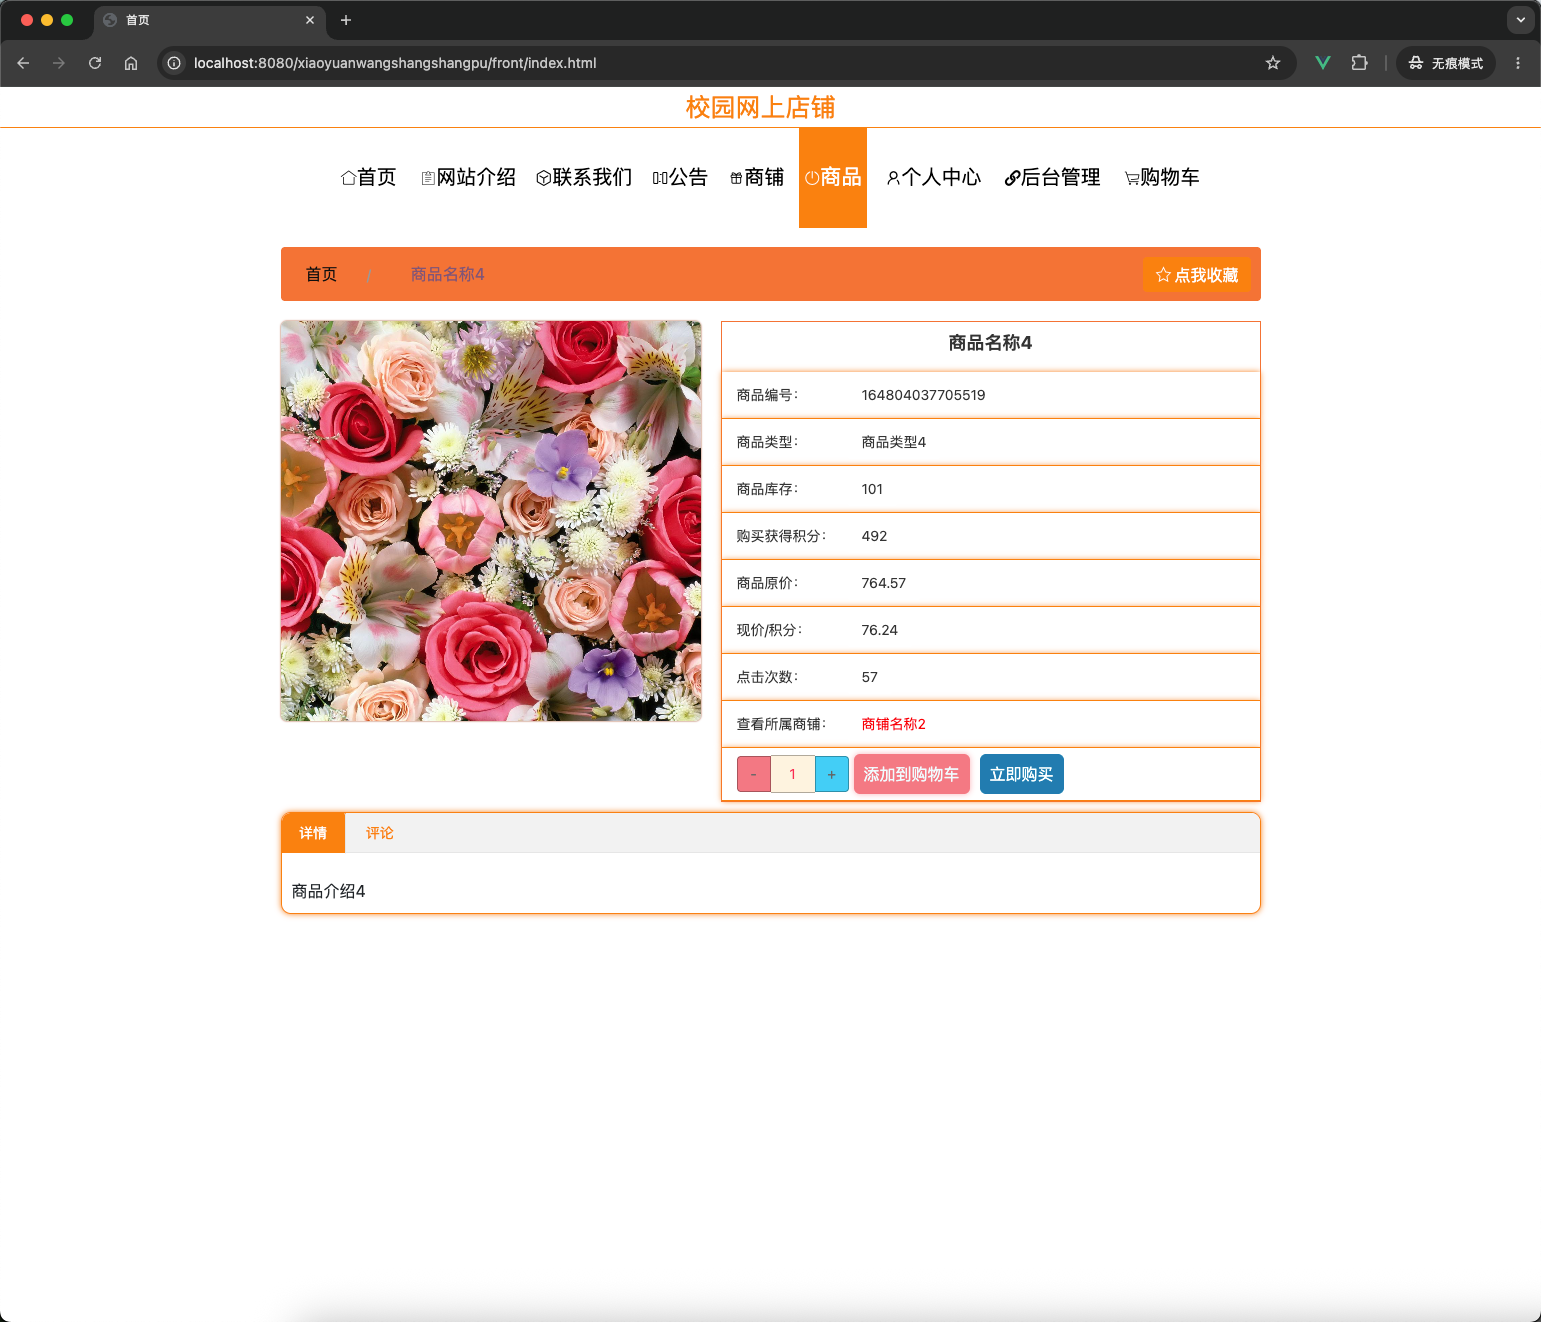This screenshot has height=1322, width=1541.
Task: Click the 商品类型4 value
Action: point(893,442)
